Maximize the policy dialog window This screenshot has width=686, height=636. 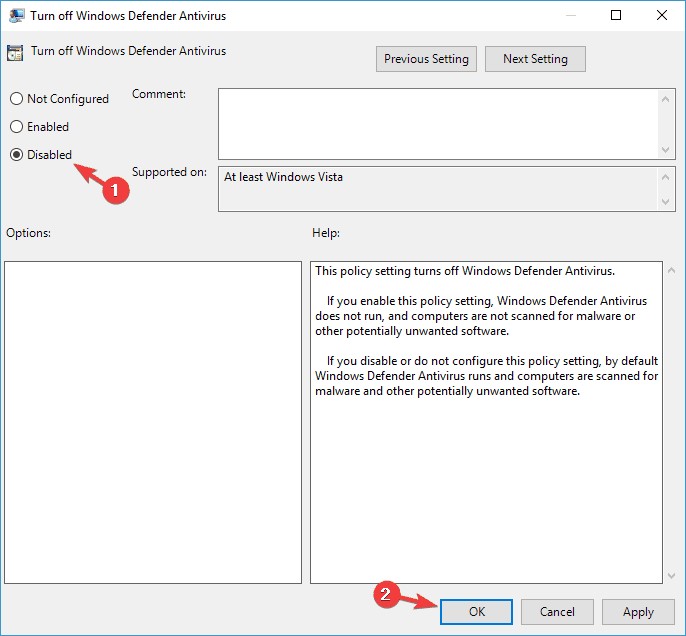point(616,15)
